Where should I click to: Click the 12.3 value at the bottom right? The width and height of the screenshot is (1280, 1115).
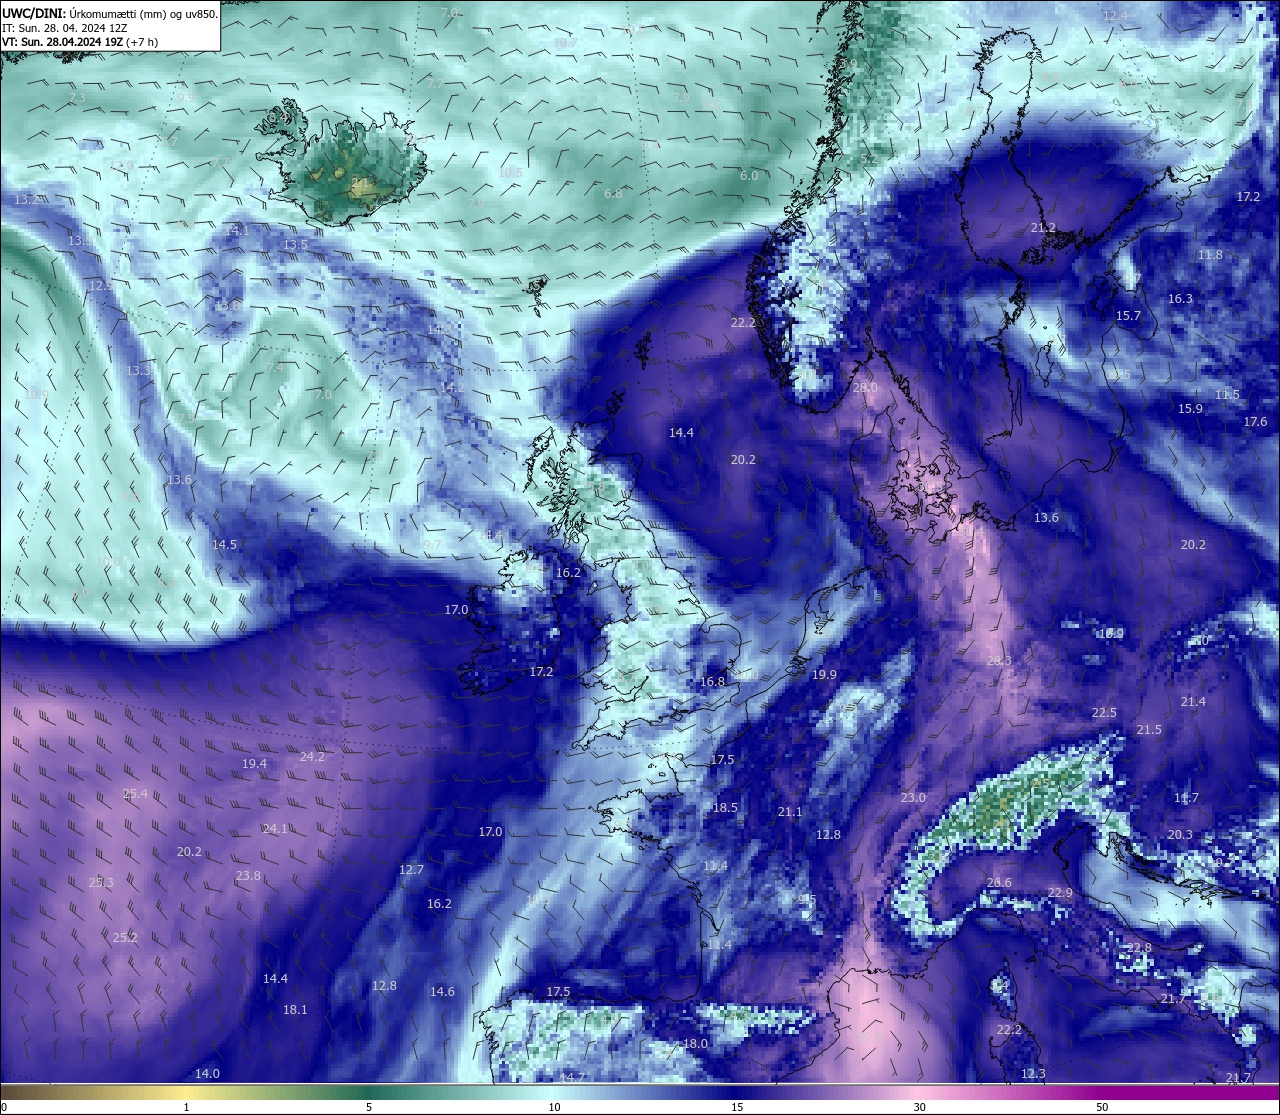1033,1074
